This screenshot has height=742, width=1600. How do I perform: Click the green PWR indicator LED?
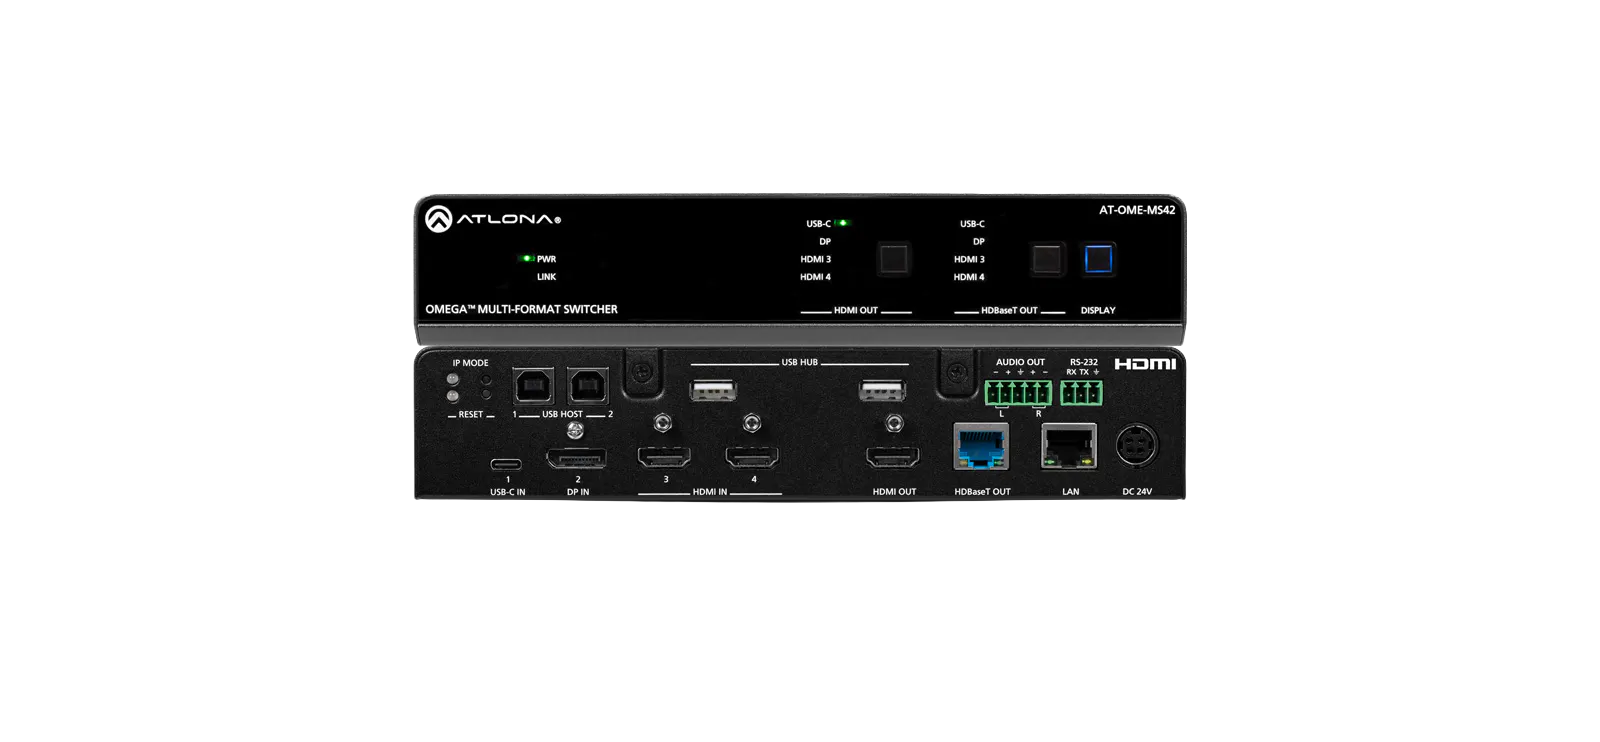point(527,259)
